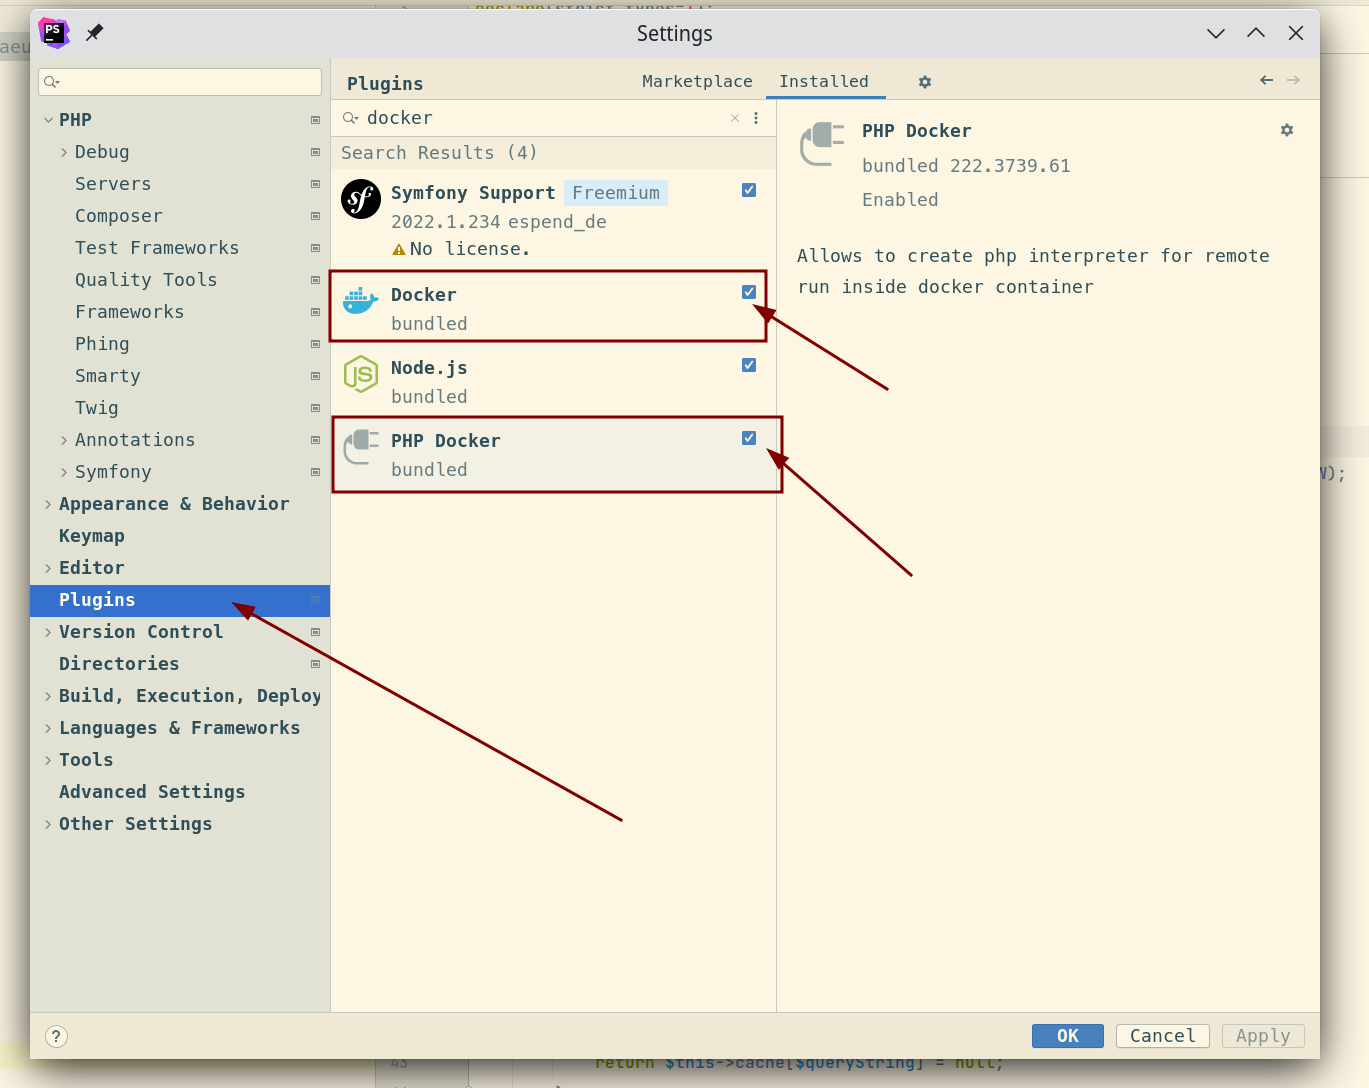
Task: Open PHP Docker plugin options gear
Action: coord(1286,130)
